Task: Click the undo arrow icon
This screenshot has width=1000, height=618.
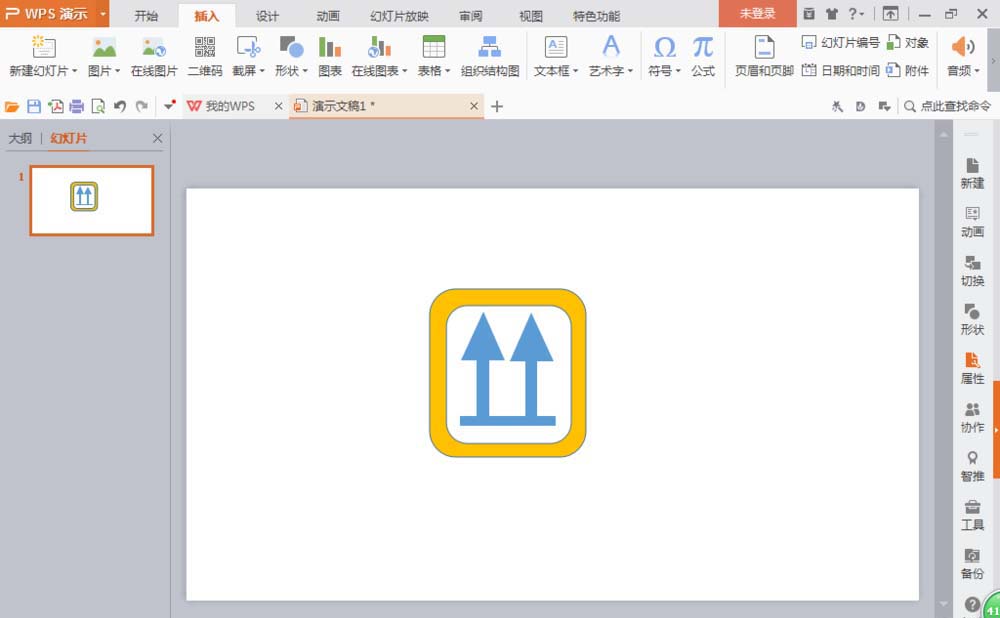Action: tap(120, 106)
